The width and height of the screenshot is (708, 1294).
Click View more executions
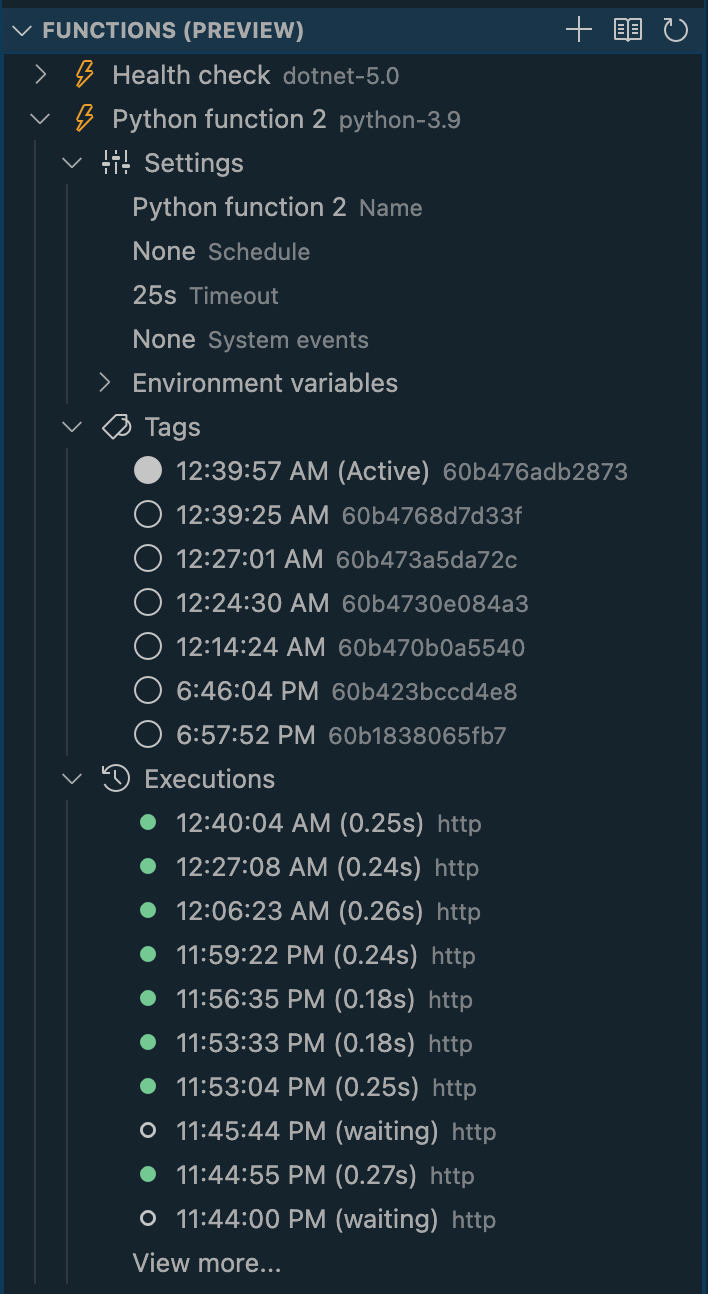[x=206, y=1263]
